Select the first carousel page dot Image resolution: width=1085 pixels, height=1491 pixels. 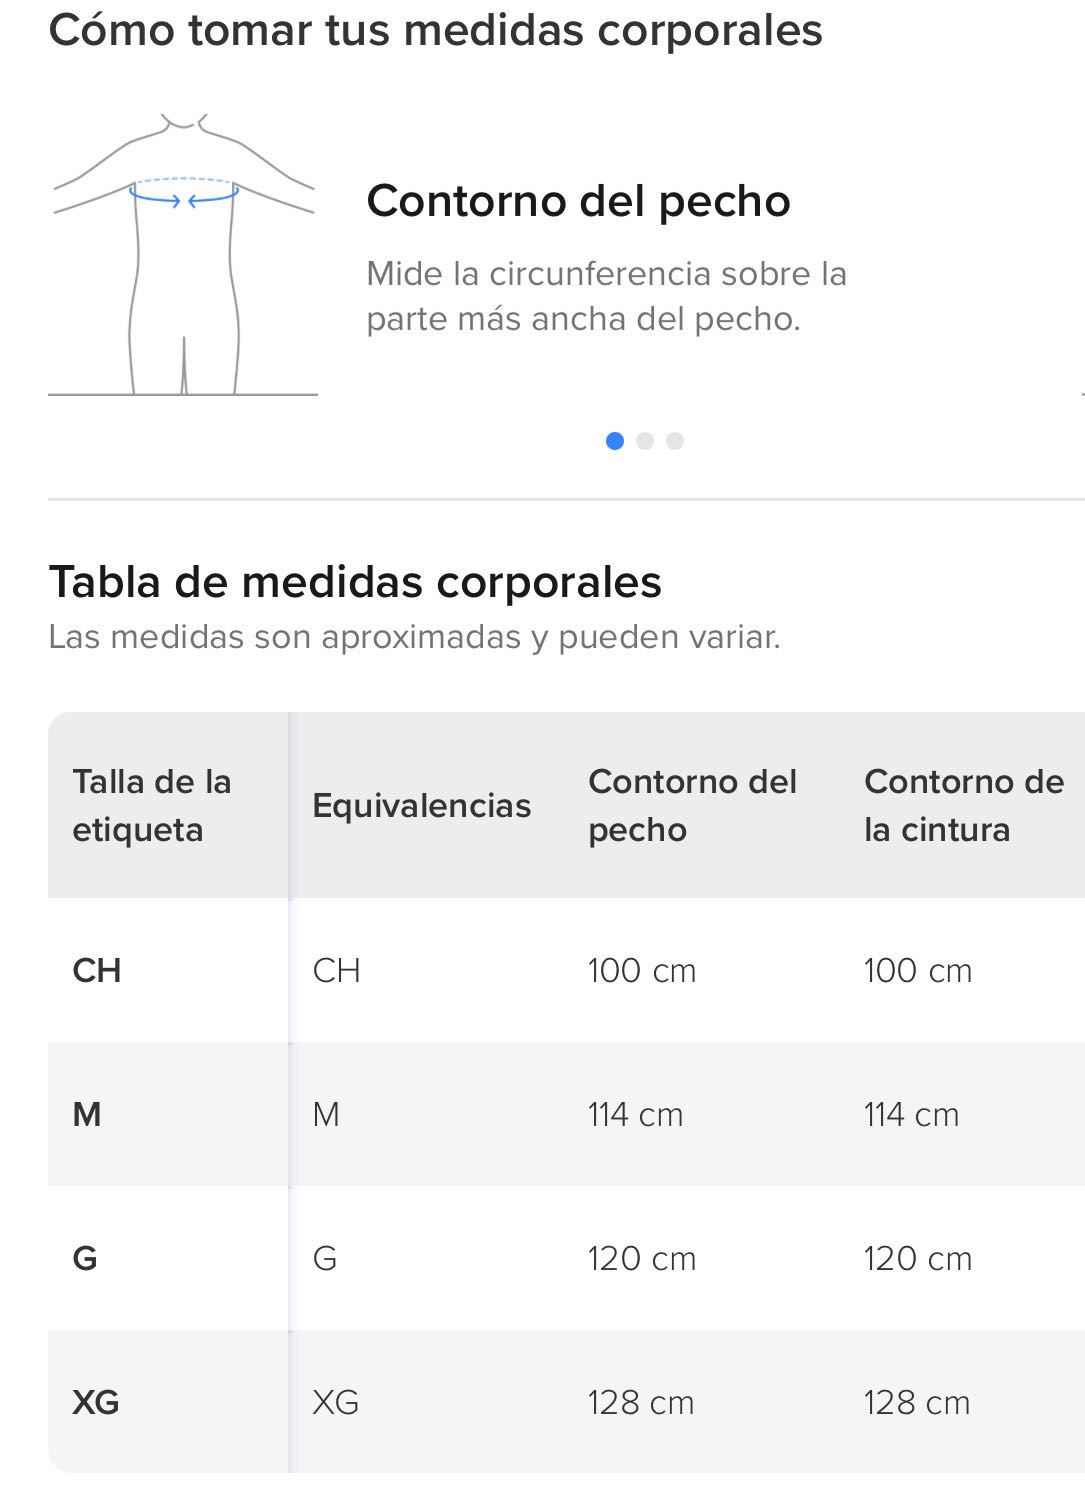(x=615, y=441)
